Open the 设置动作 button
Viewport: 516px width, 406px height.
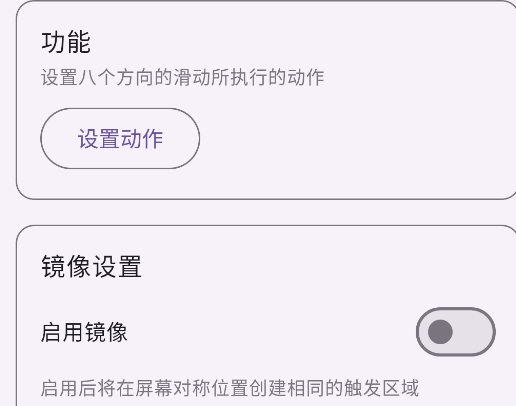120,138
